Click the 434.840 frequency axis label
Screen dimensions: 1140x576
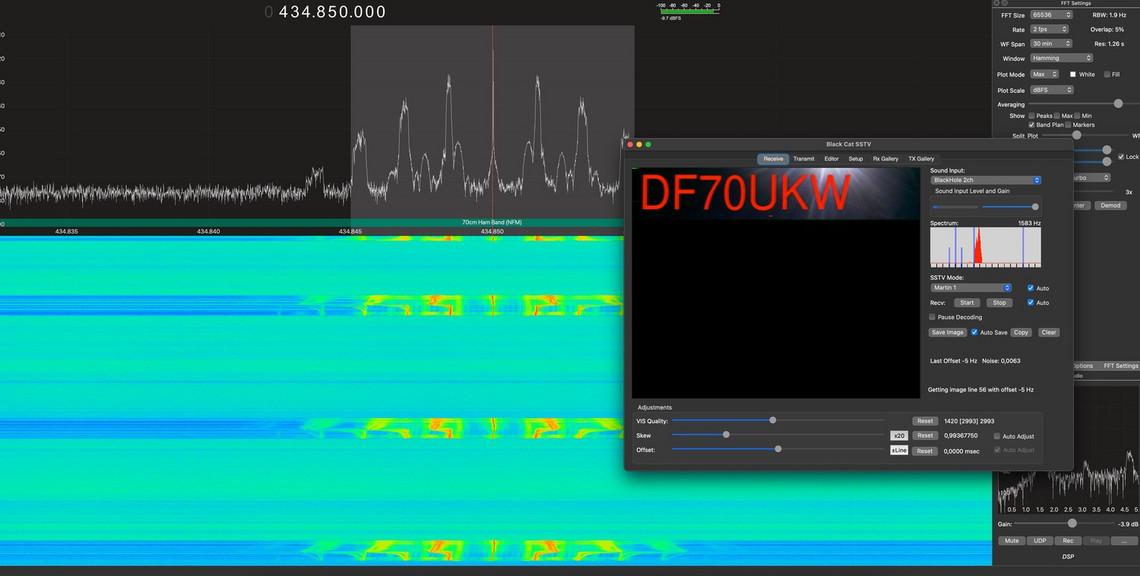(x=208, y=231)
